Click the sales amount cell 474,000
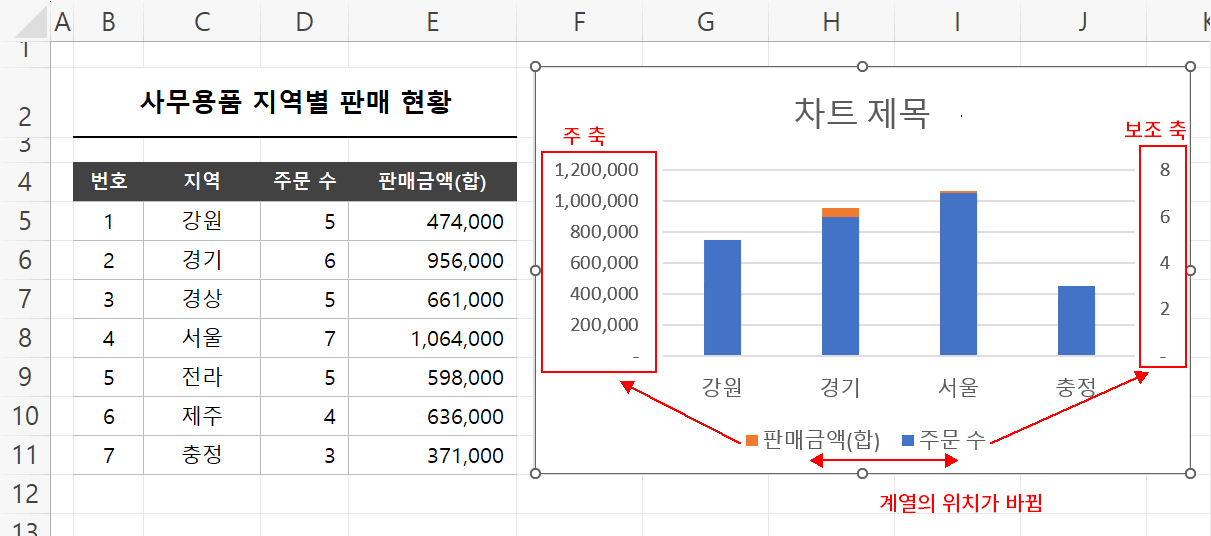The width and height of the screenshot is (1211, 536). click(x=432, y=221)
